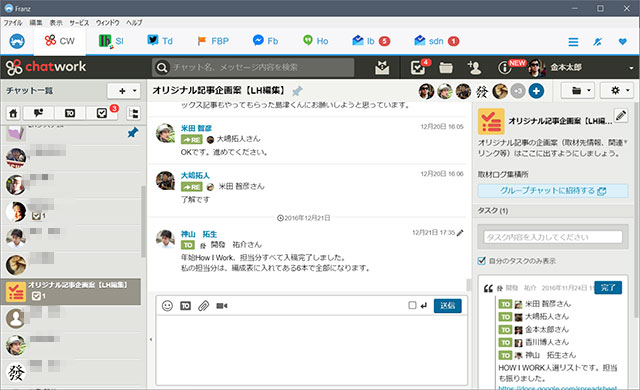The width and height of the screenshot is (640, 390).
Task: Attach a file with the paperclip icon
Action: [x=204, y=306]
